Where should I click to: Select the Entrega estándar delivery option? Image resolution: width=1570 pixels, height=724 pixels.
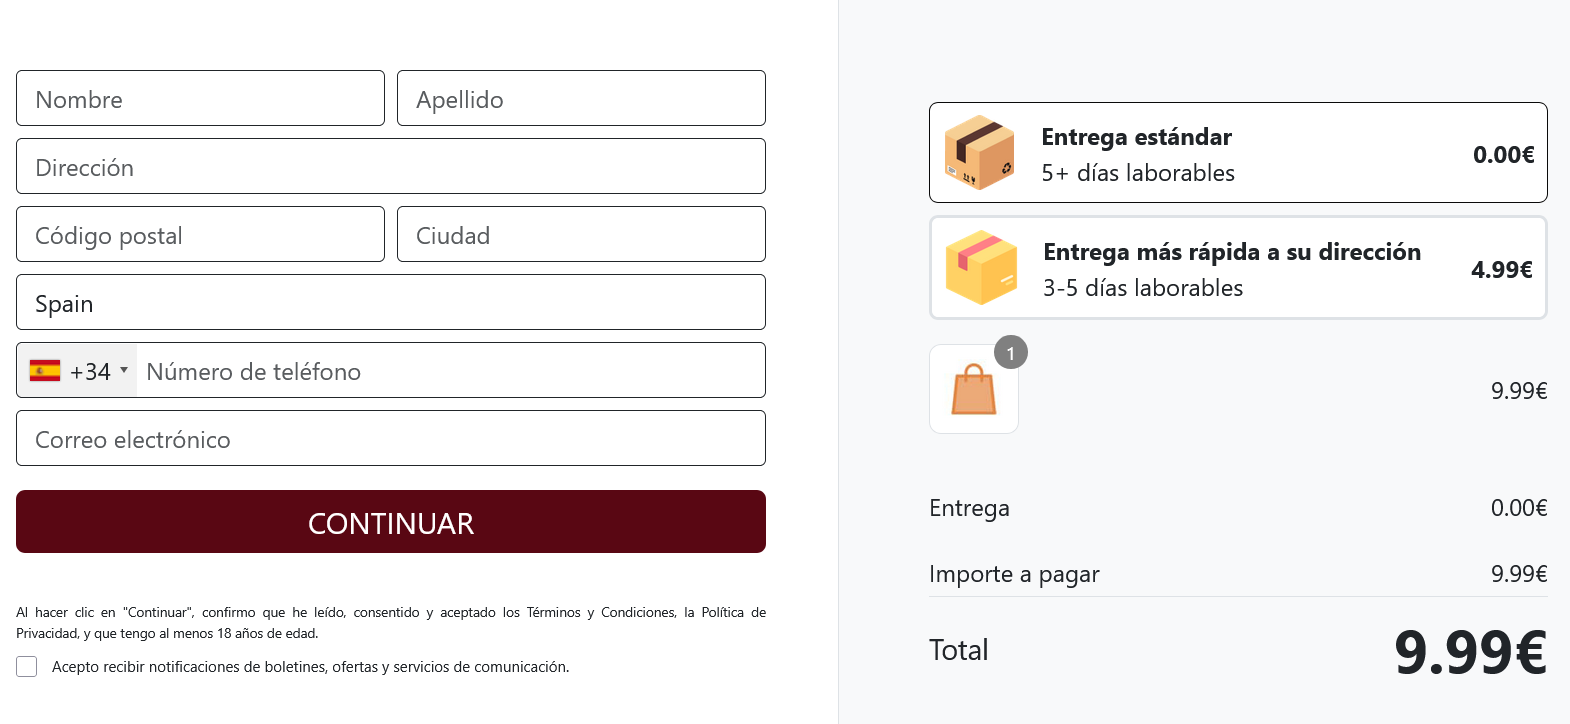(1238, 153)
